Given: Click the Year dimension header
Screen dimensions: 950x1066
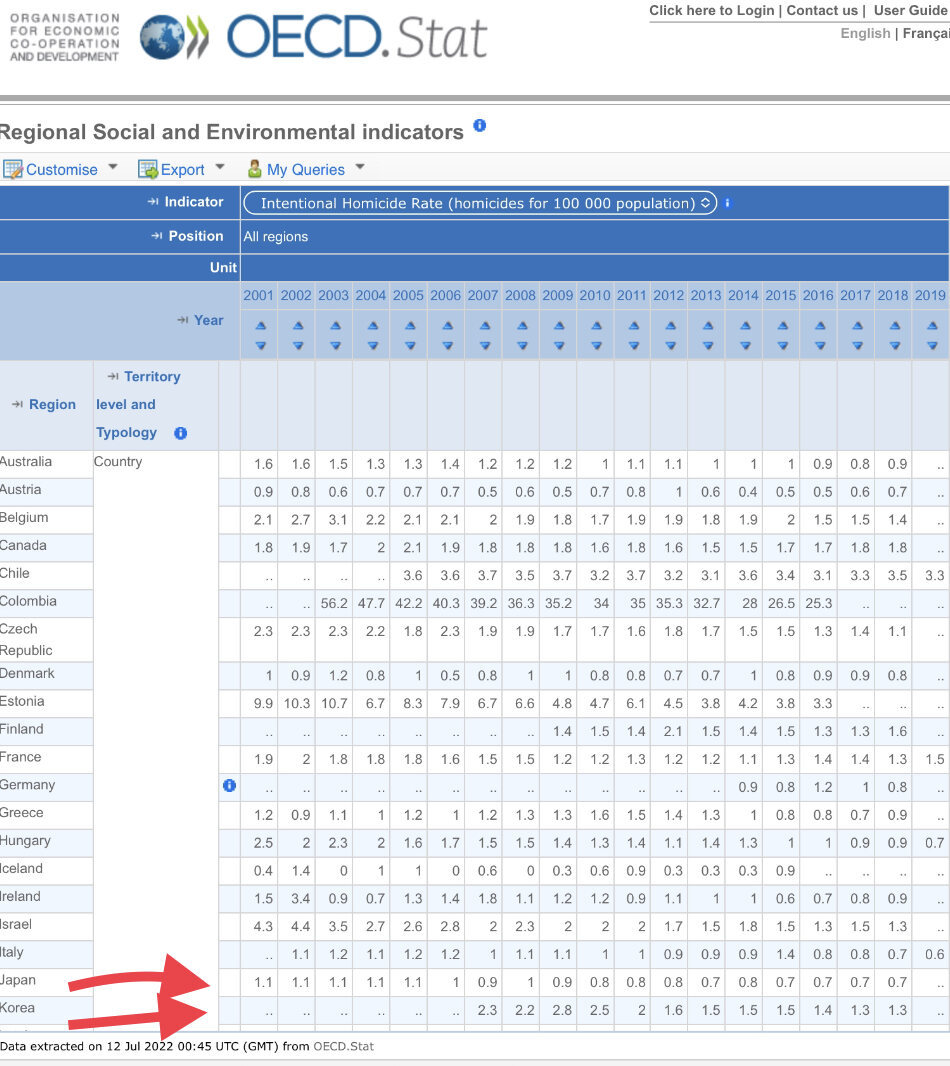Looking at the screenshot, I should pos(208,320).
